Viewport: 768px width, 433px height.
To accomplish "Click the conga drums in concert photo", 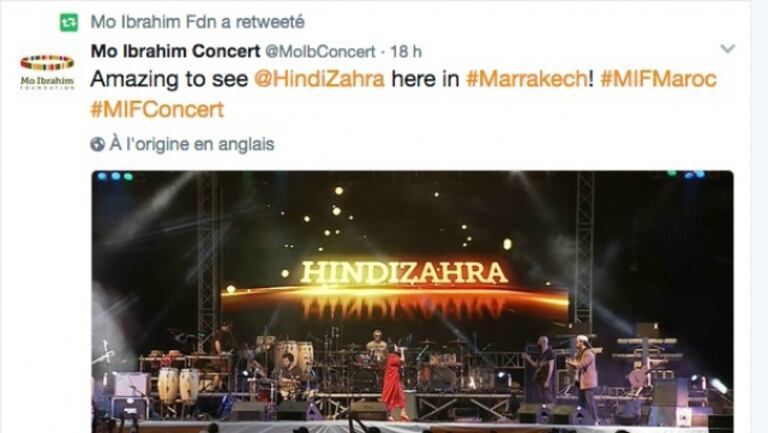I will tap(178, 385).
